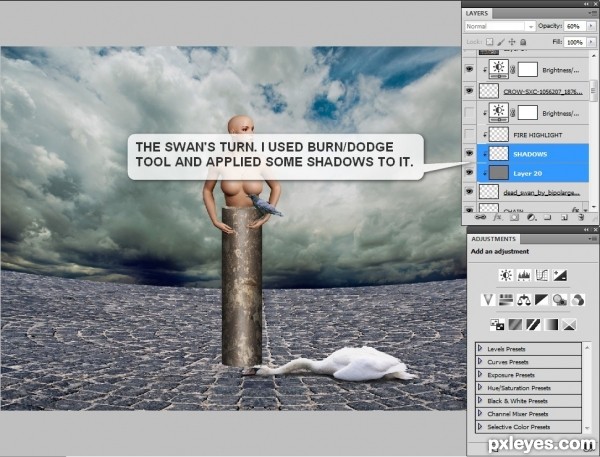Click the Fill value field
Screen dimensions: 600x457
(x=575, y=42)
